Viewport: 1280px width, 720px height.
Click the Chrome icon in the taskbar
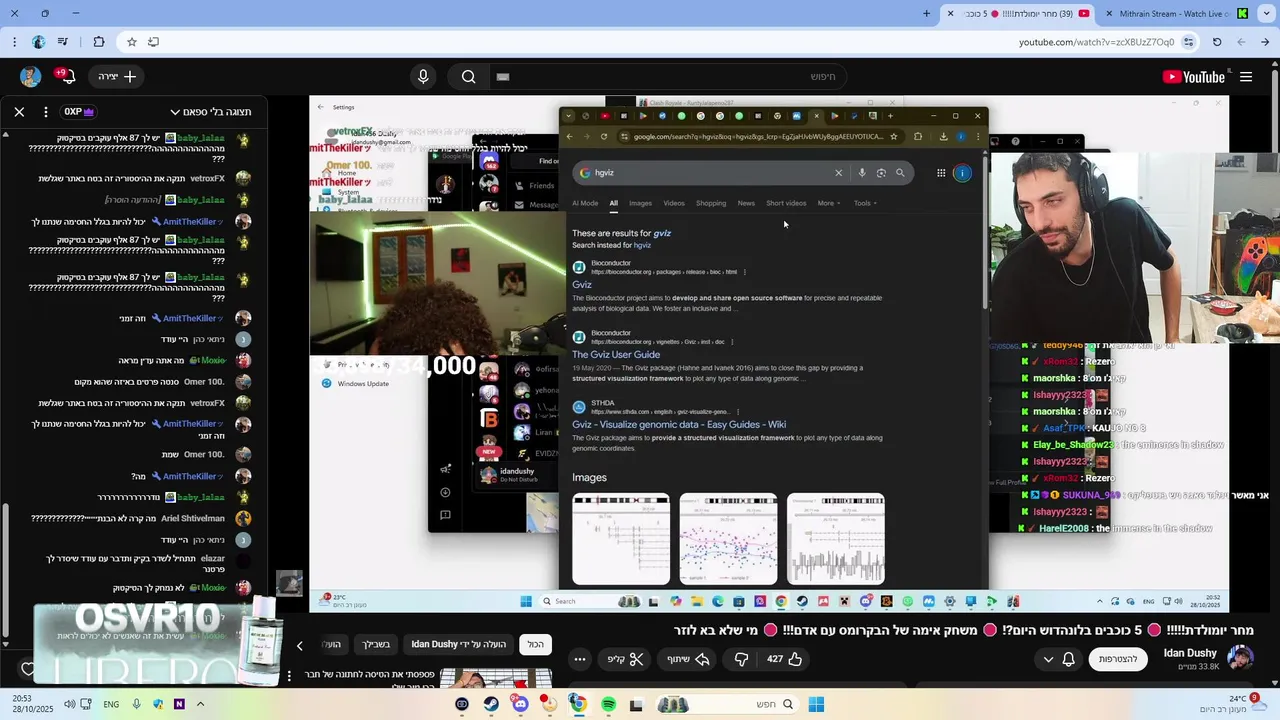point(578,705)
